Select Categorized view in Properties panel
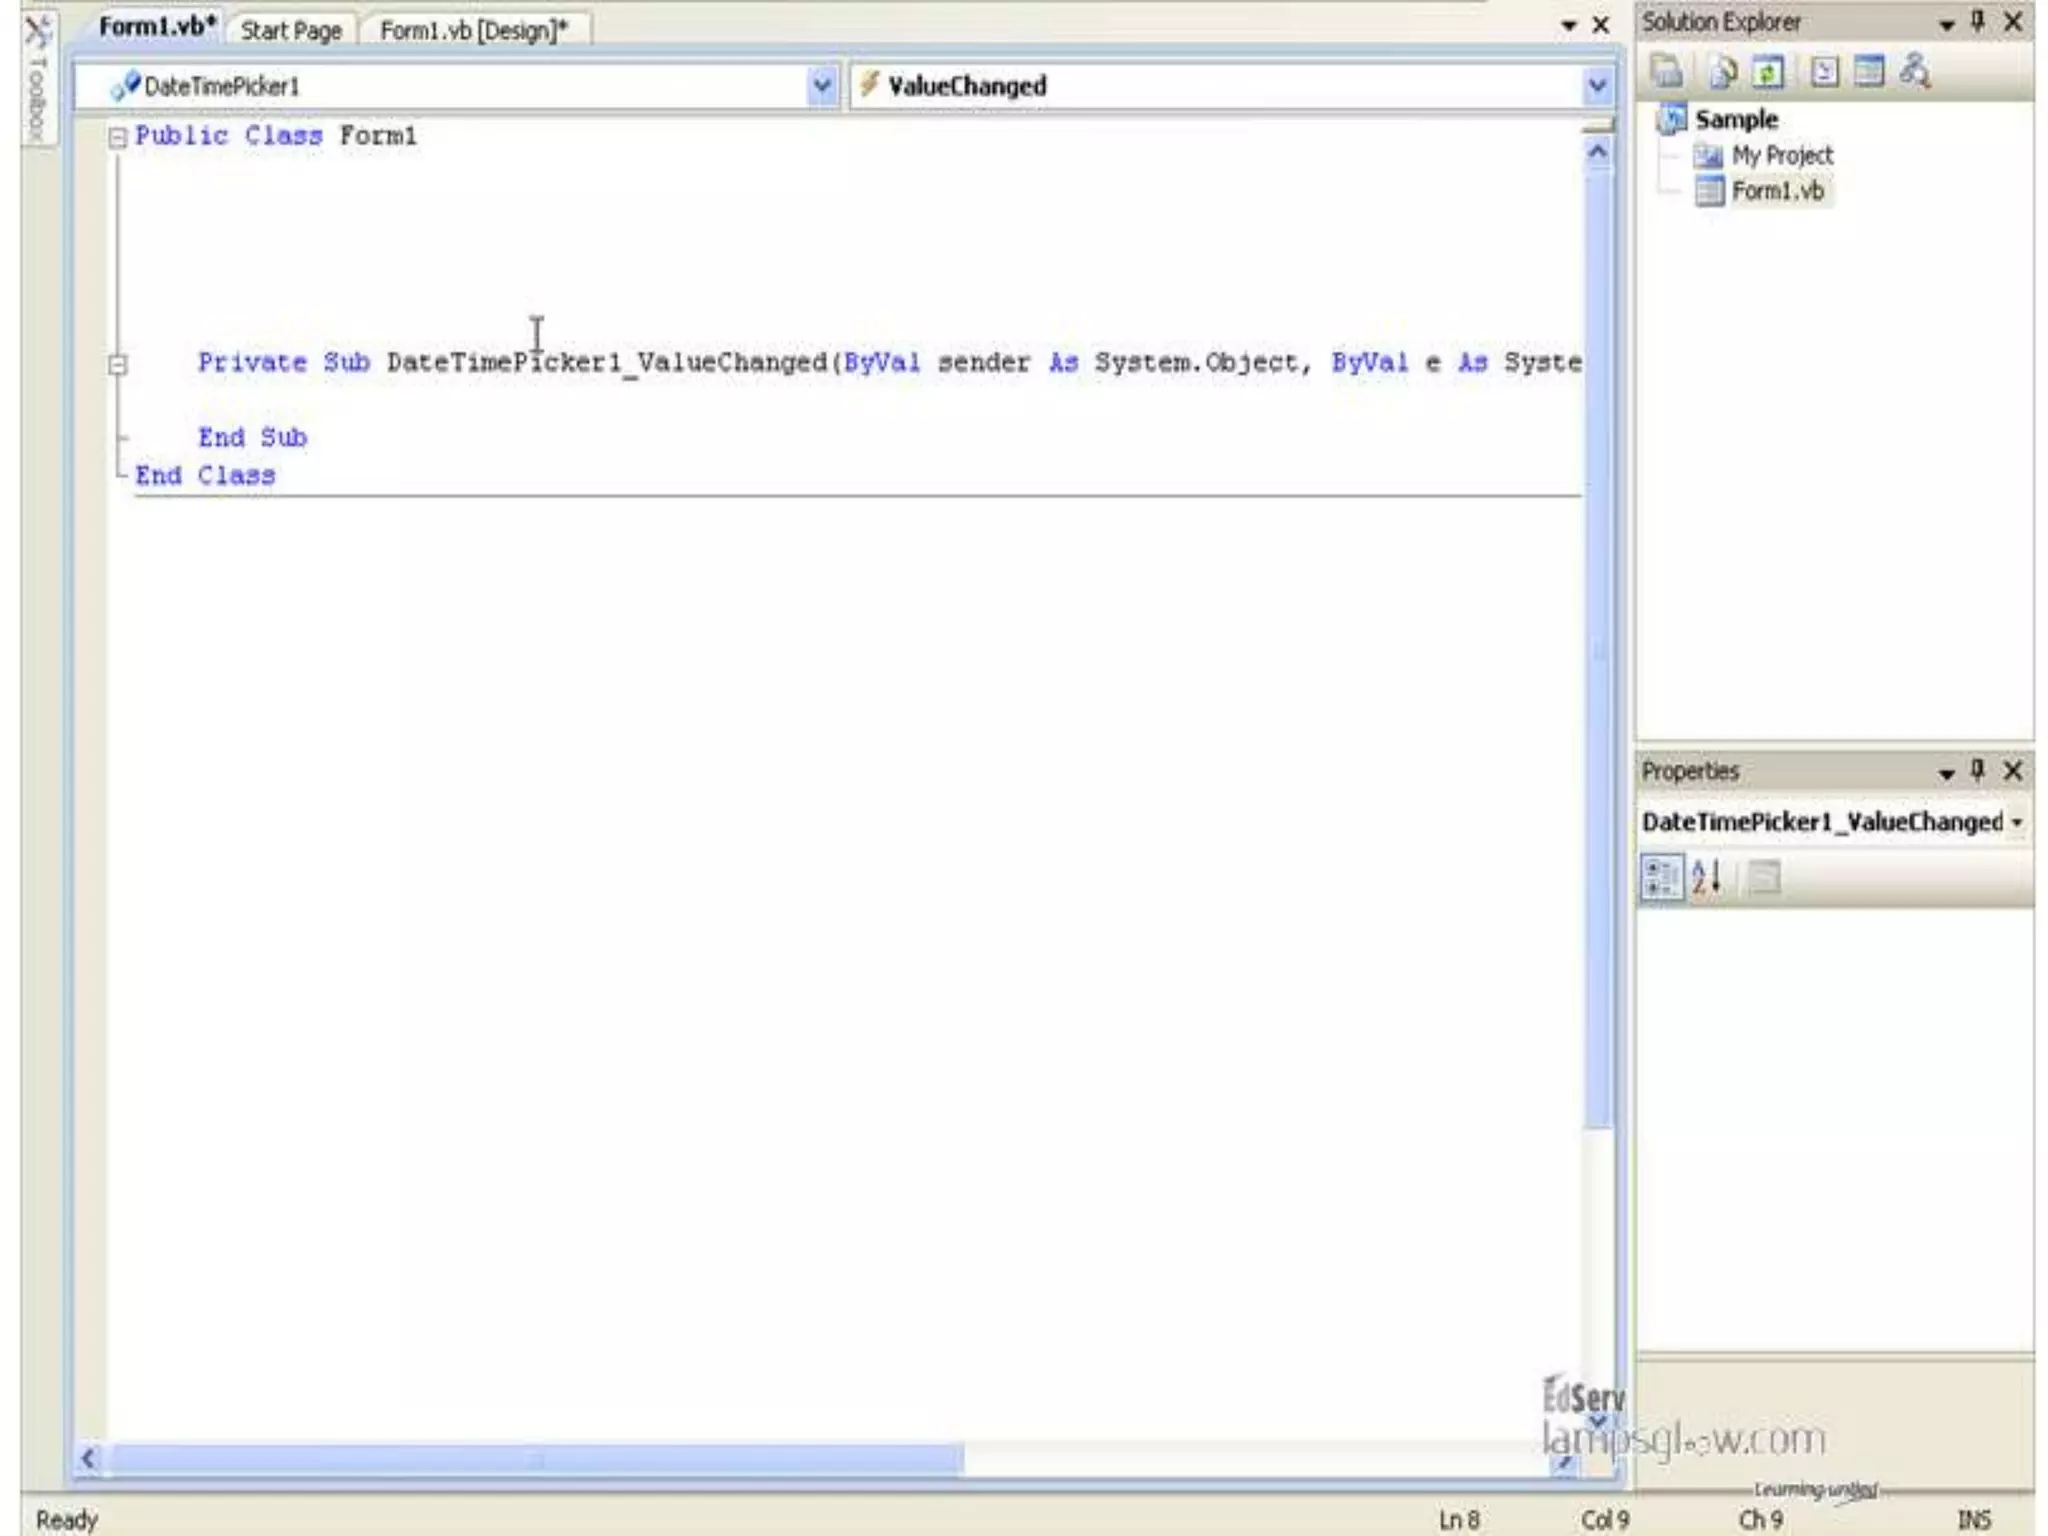 click(x=1662, y=878)
